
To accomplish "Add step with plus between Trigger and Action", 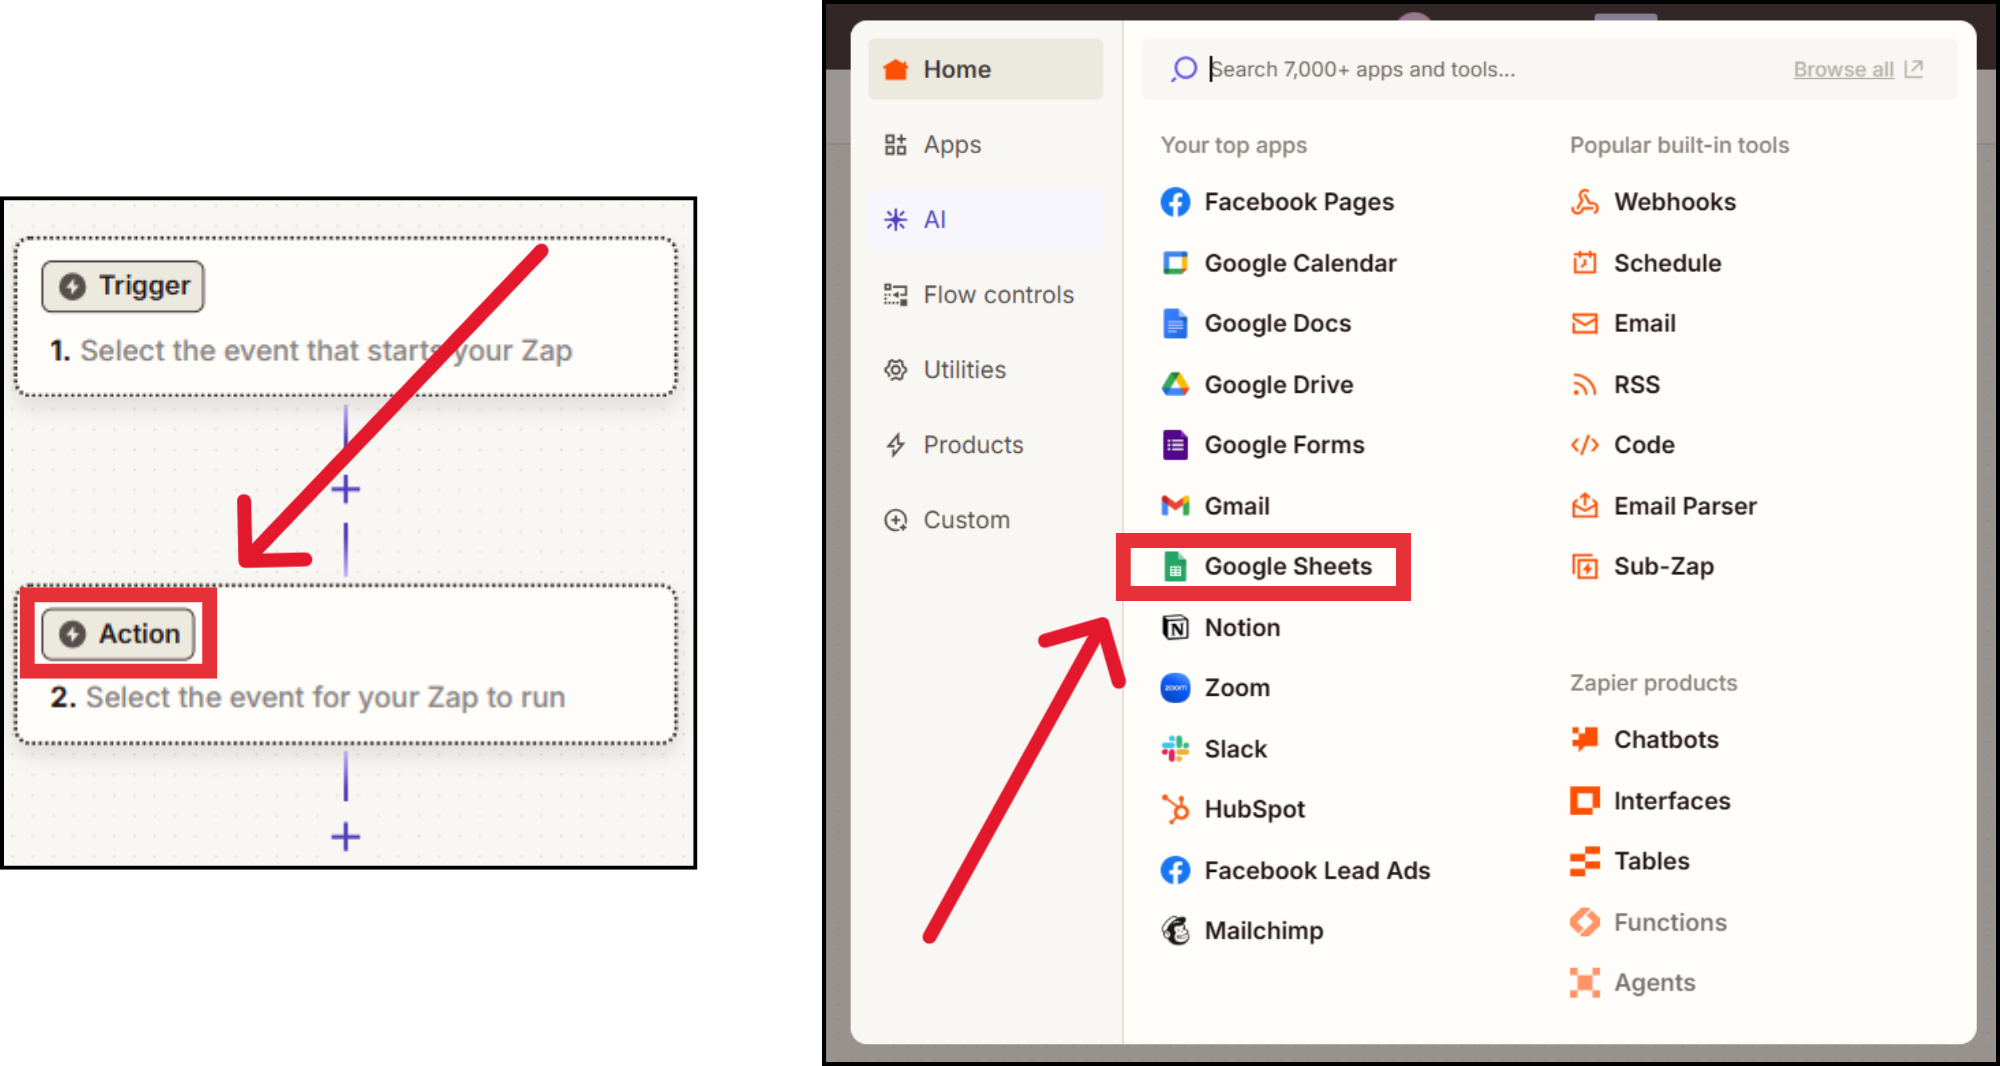I will (x=346, y=490).
